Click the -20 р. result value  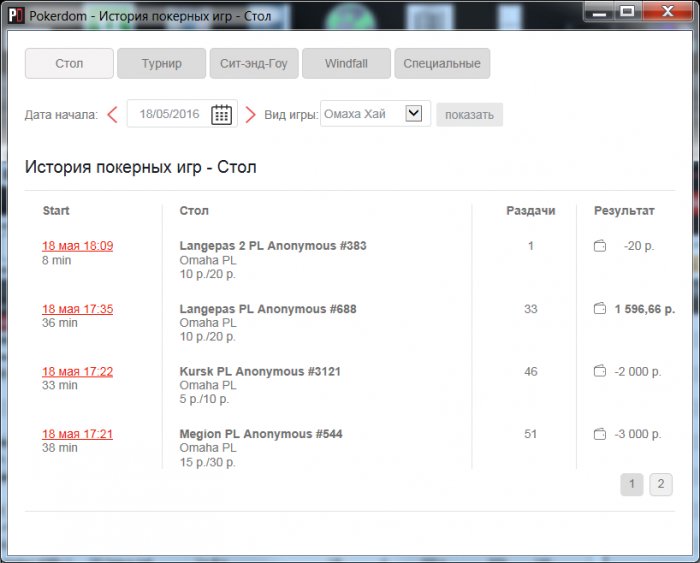click(639, 246)
